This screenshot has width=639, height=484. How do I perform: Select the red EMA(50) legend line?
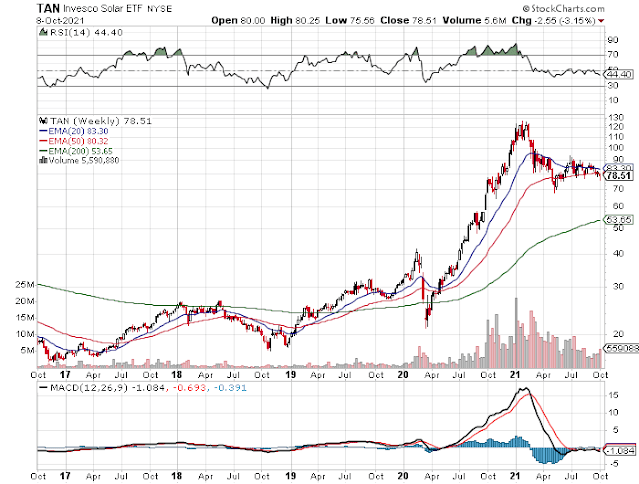43,141
